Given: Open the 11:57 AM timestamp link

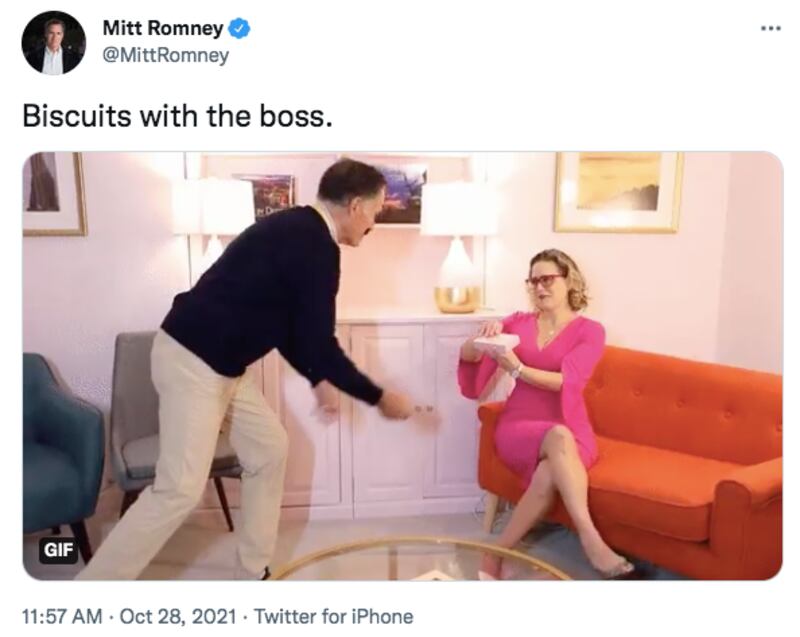Looking at the screenshot, I should tap(62, 616).
